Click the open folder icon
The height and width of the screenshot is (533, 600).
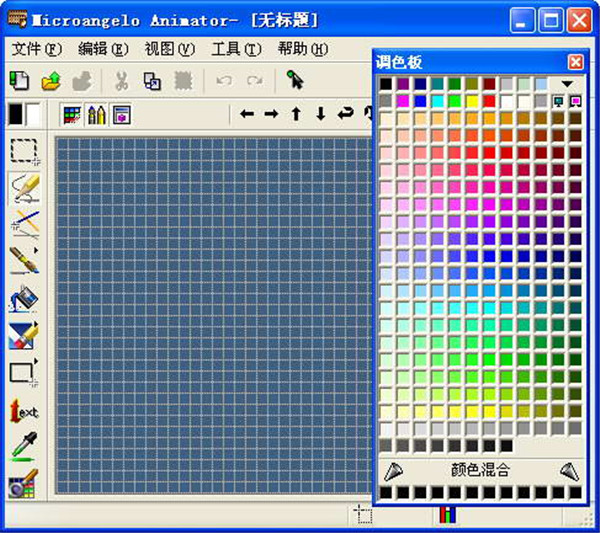tap(51, 81)
